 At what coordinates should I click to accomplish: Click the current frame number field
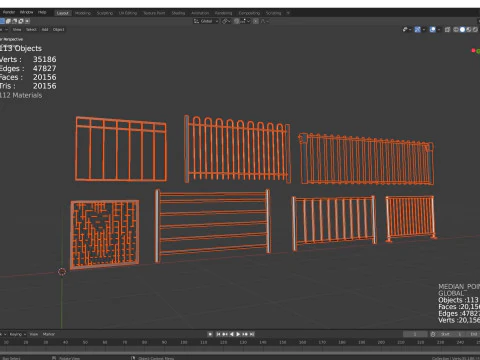click(415, 334)
